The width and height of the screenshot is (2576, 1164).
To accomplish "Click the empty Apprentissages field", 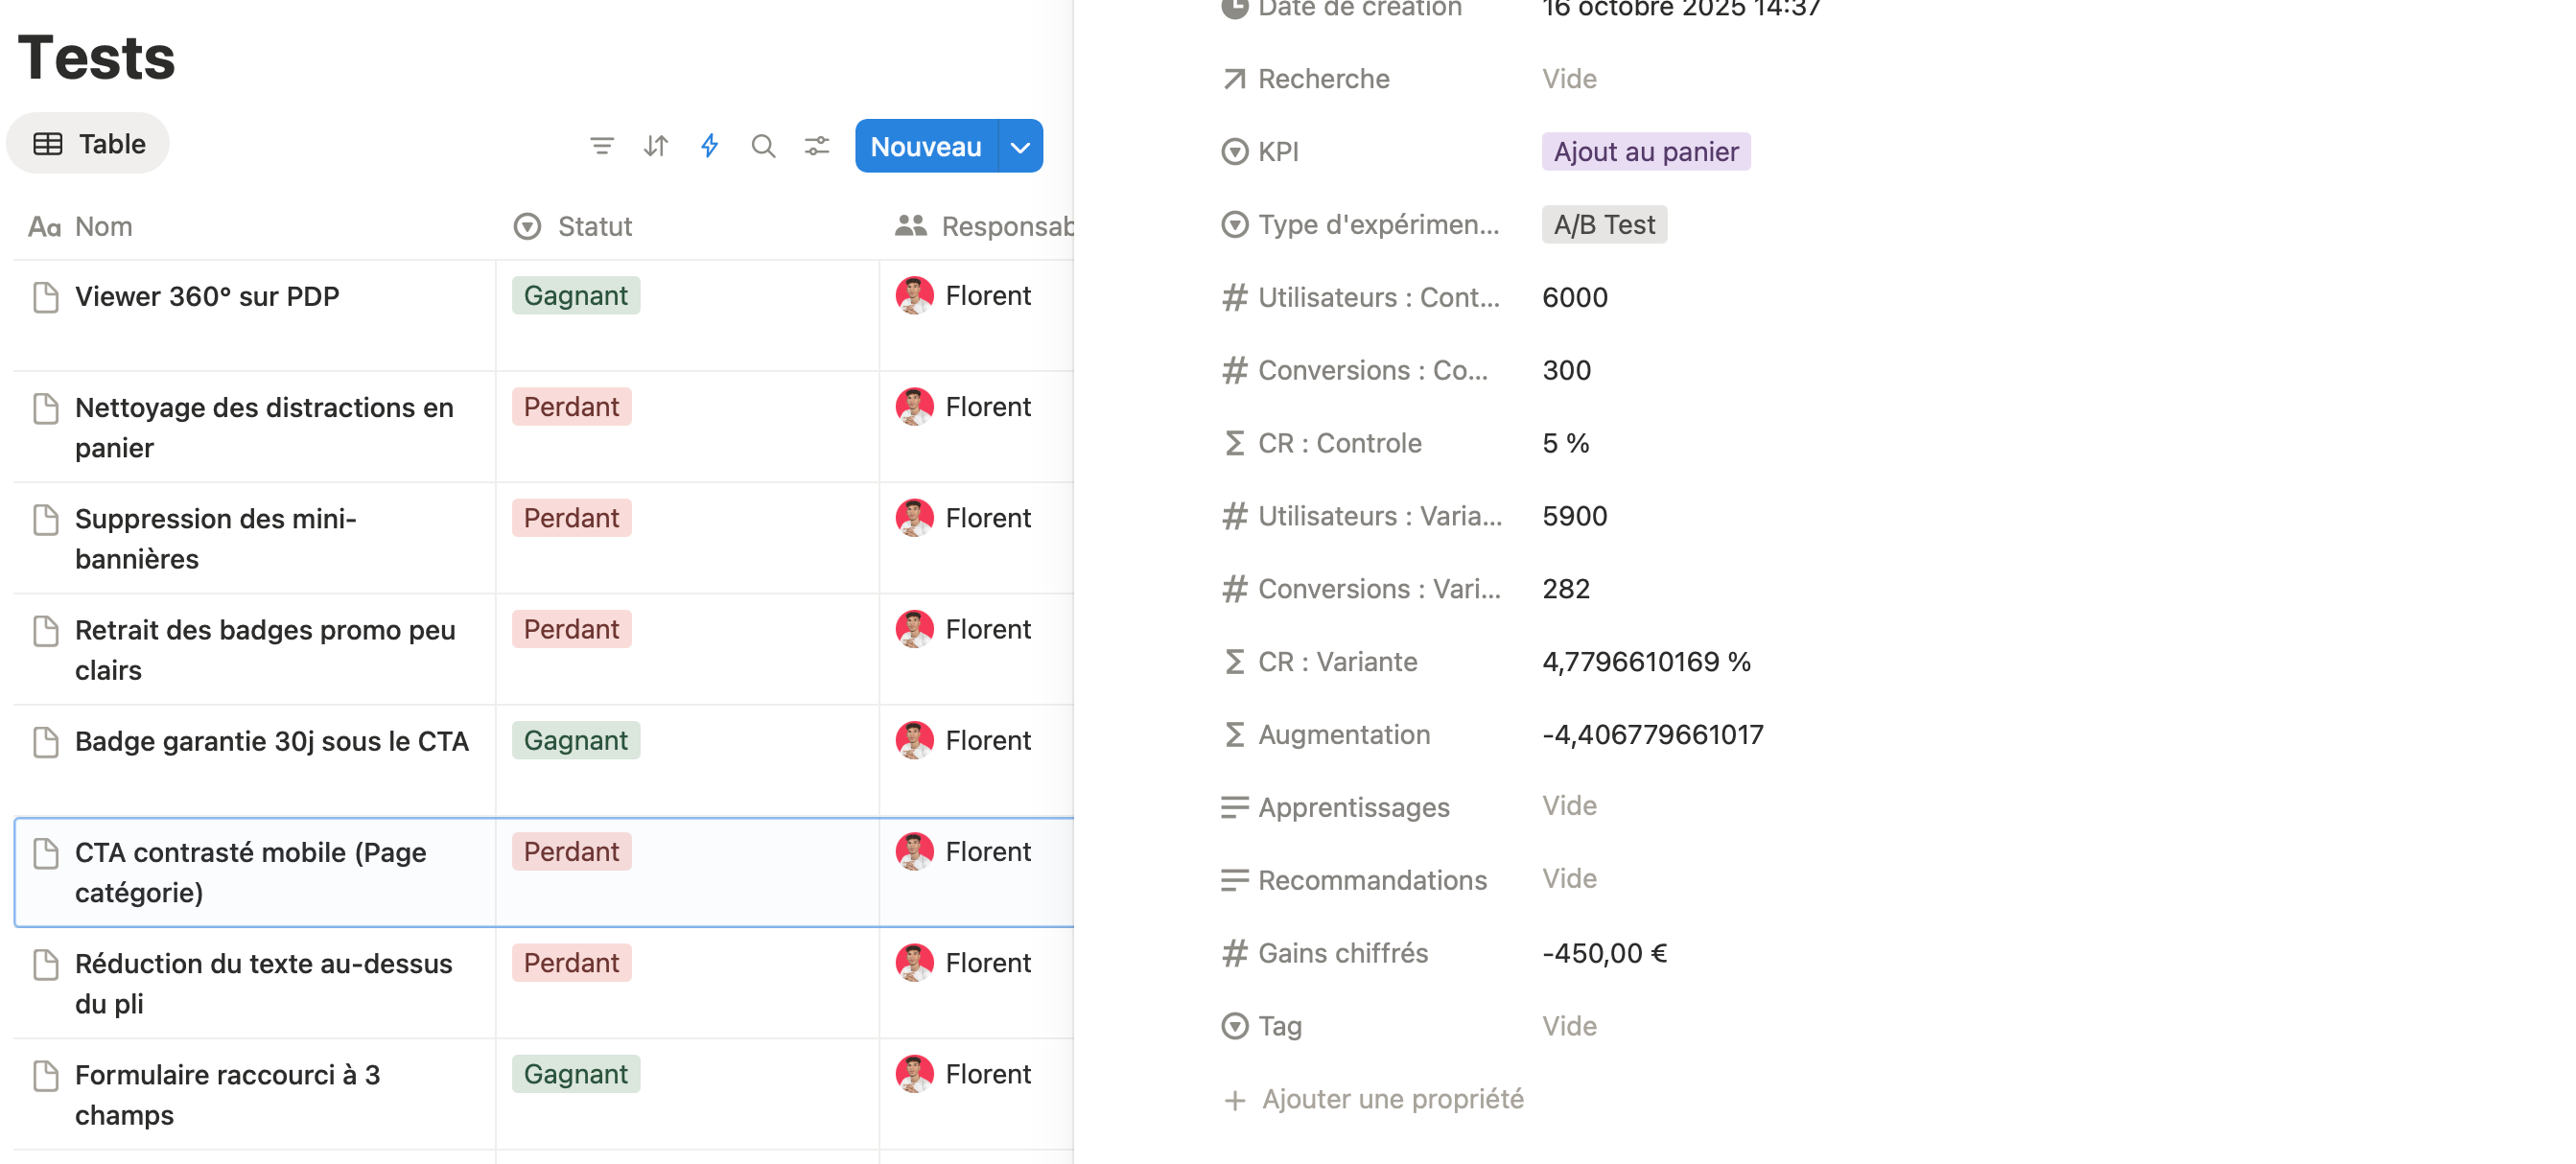I will [1569, 806].
